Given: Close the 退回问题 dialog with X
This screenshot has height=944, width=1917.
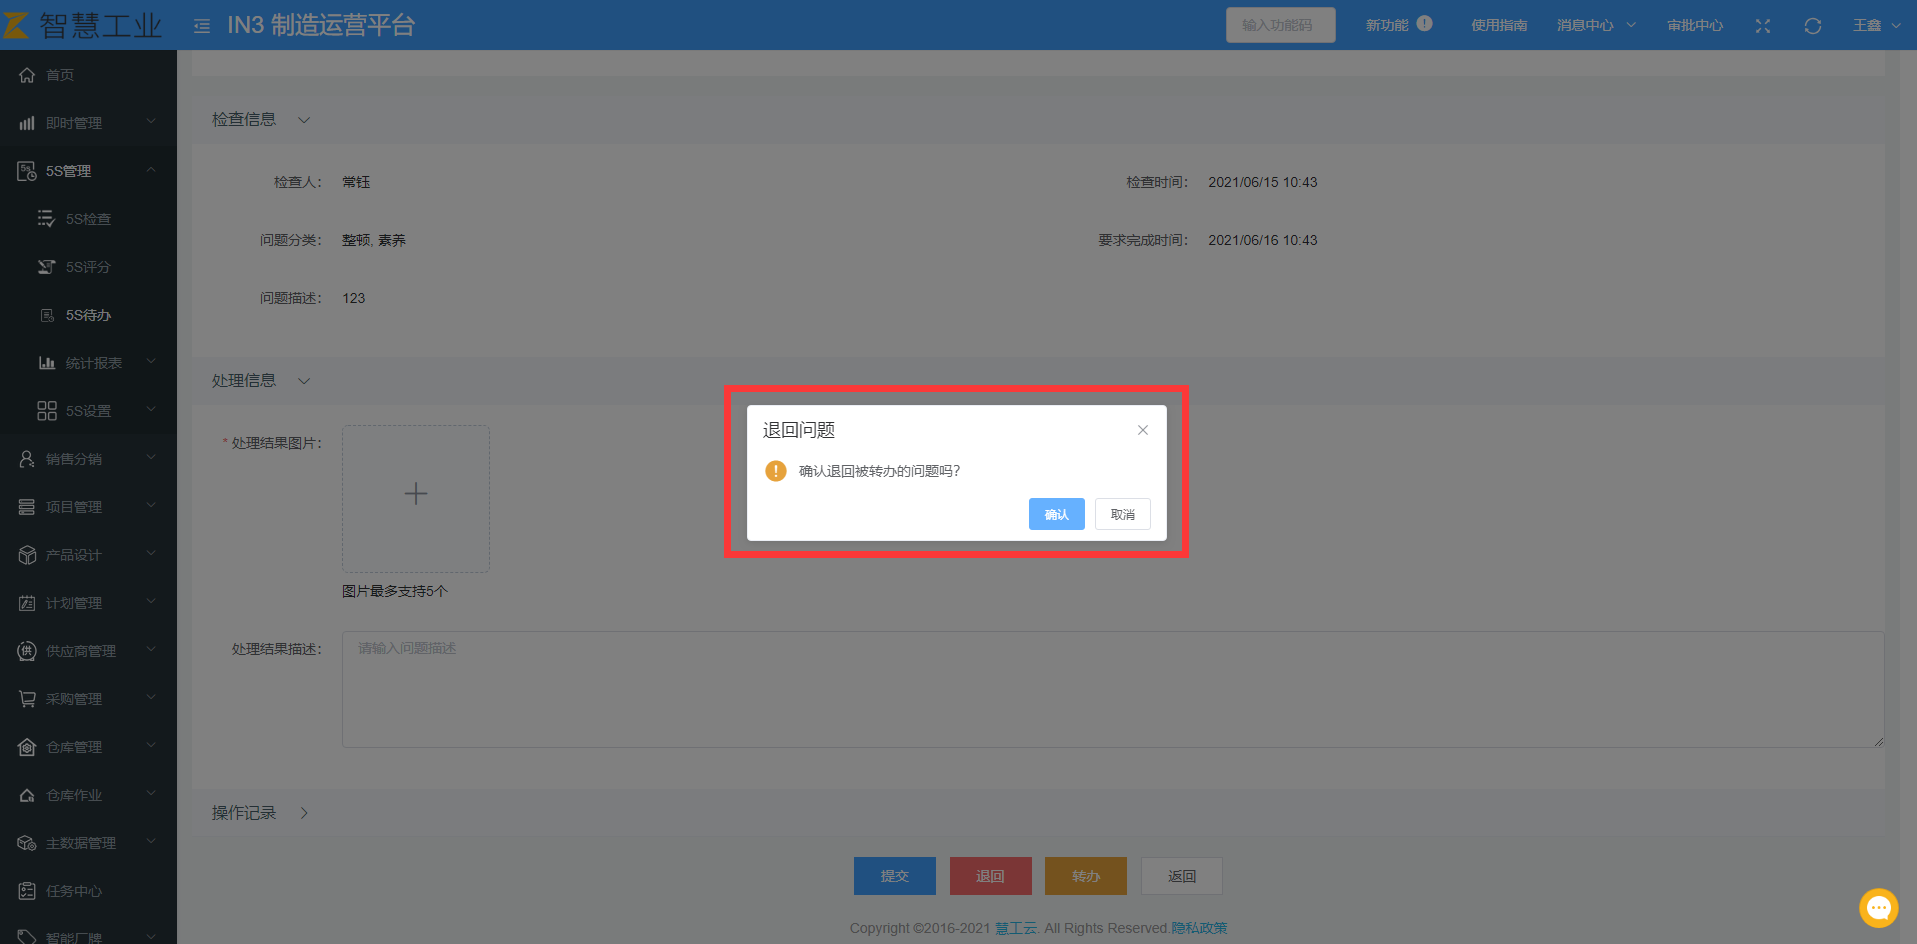Looking at the screenshot, I should (x=1142, y=430).
